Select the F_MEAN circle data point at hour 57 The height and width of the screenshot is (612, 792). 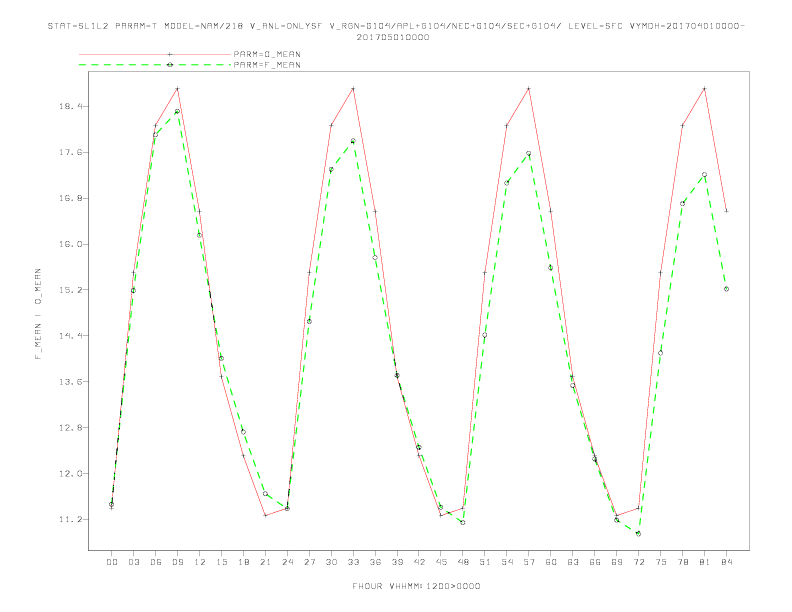tap(529, 154)
